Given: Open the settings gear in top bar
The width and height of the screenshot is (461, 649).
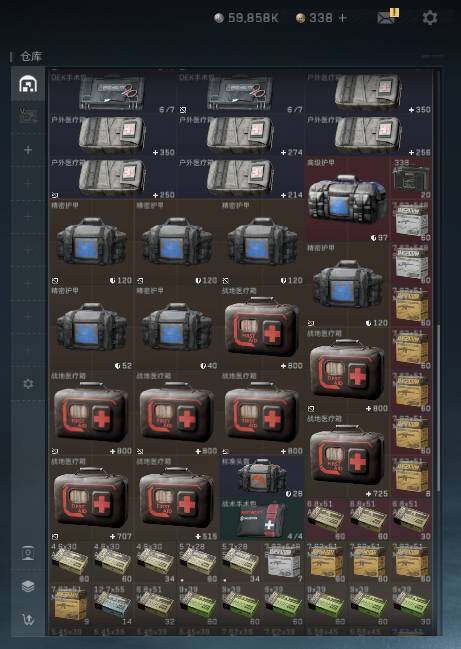Looking at the screenshot, I should [430, 18].
